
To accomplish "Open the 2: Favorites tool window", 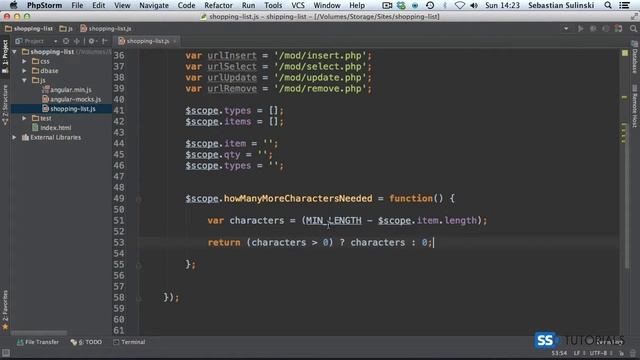I will (x=5, y=309).
